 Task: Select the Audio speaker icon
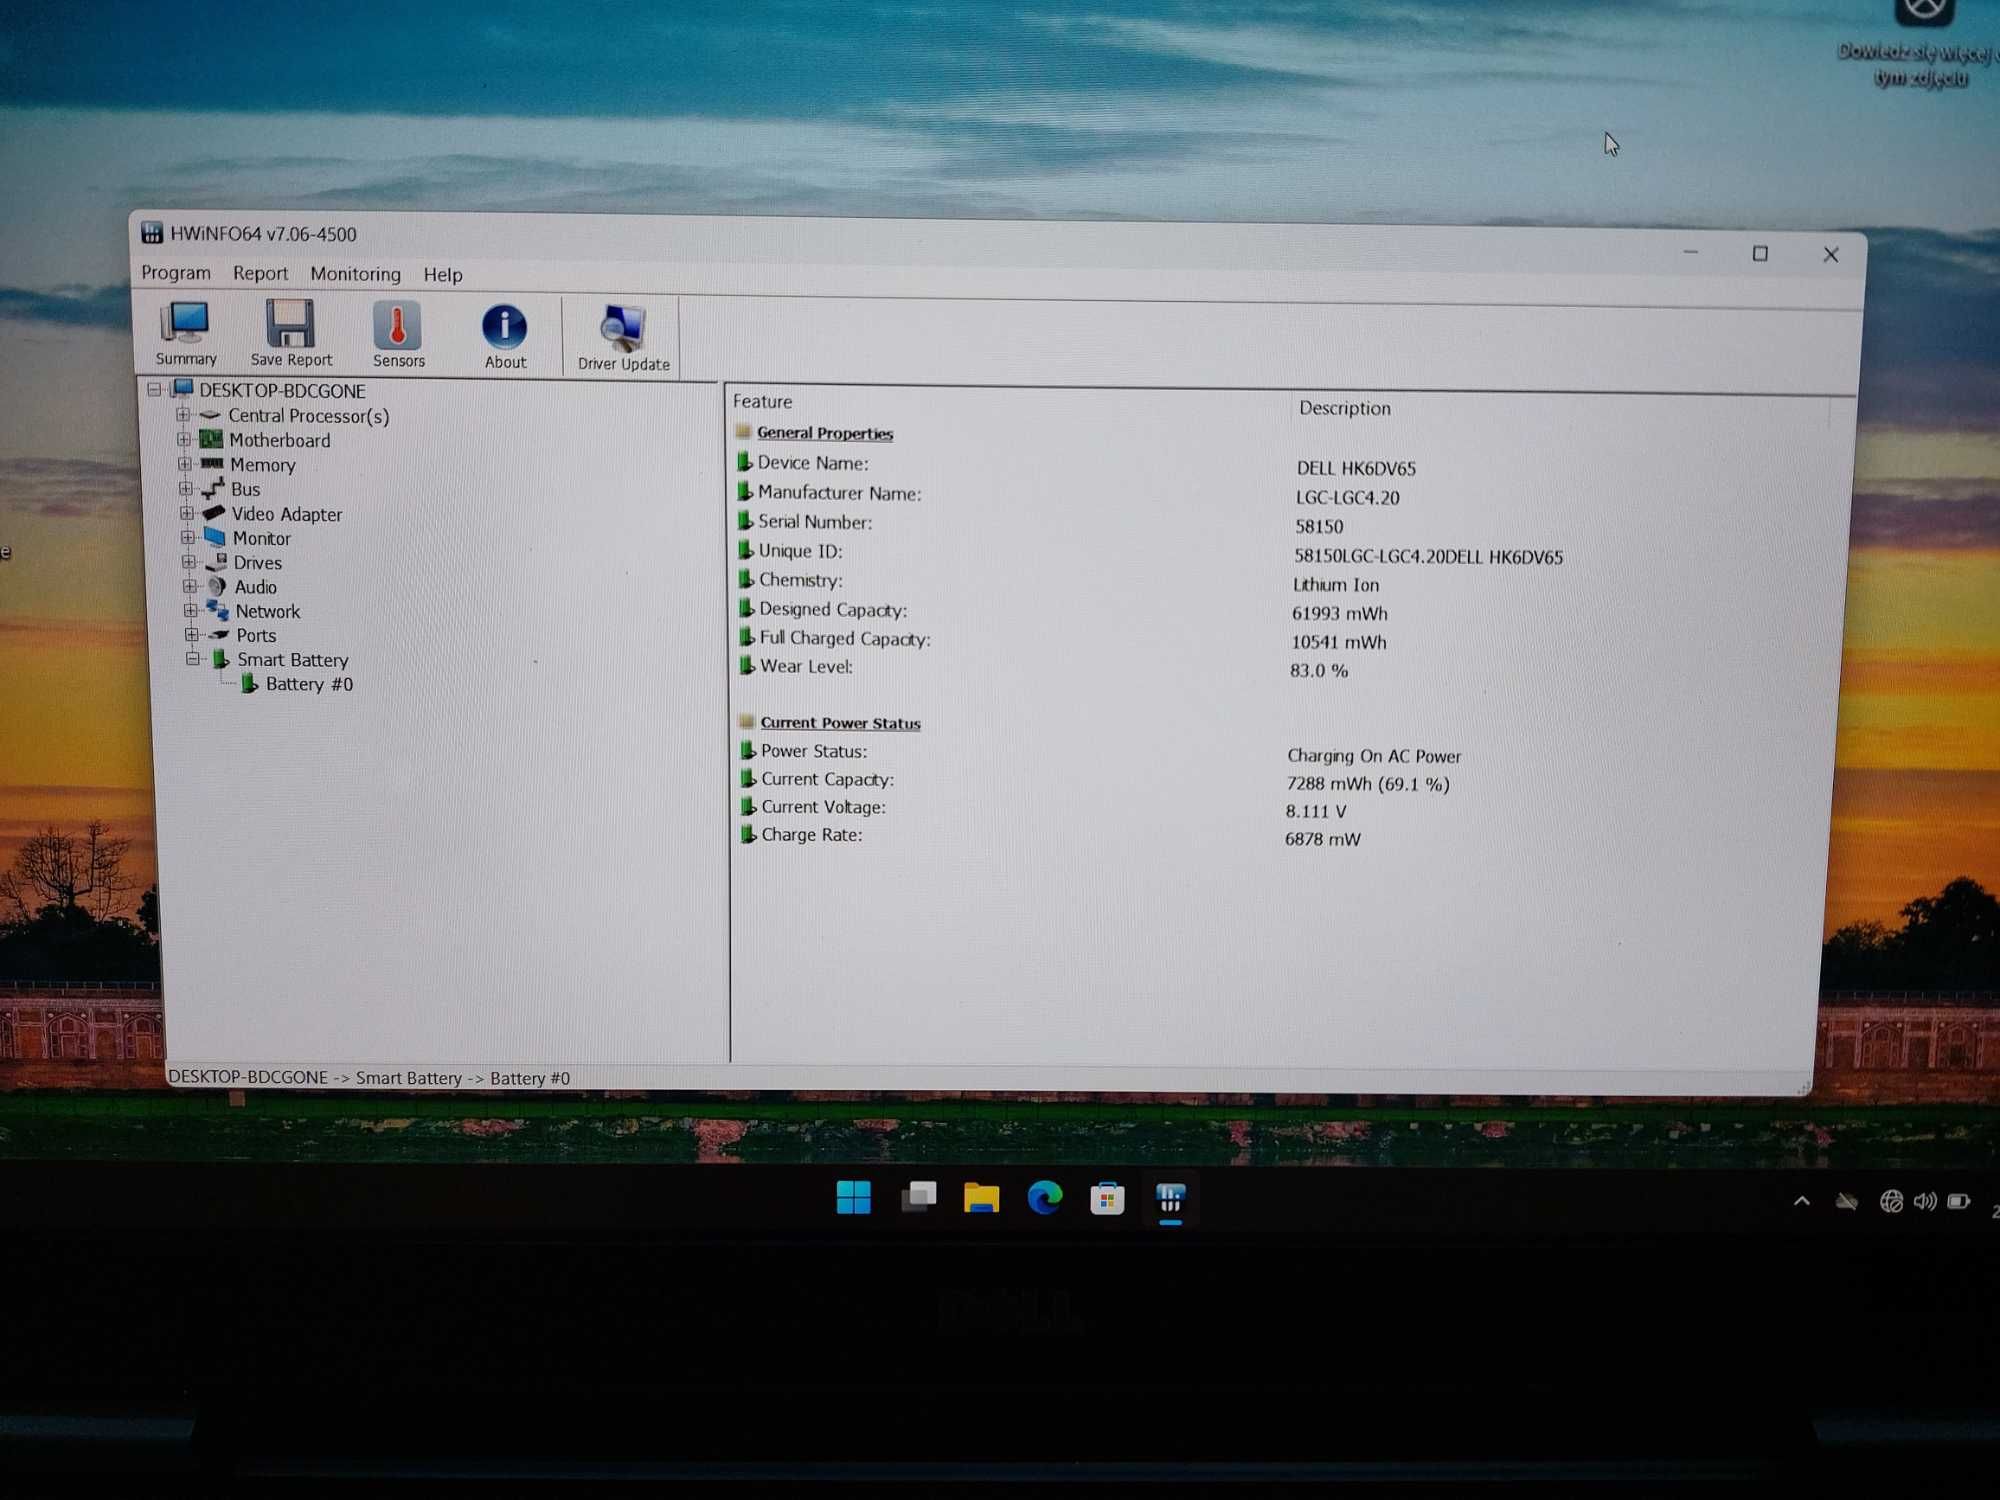(217, 586)
